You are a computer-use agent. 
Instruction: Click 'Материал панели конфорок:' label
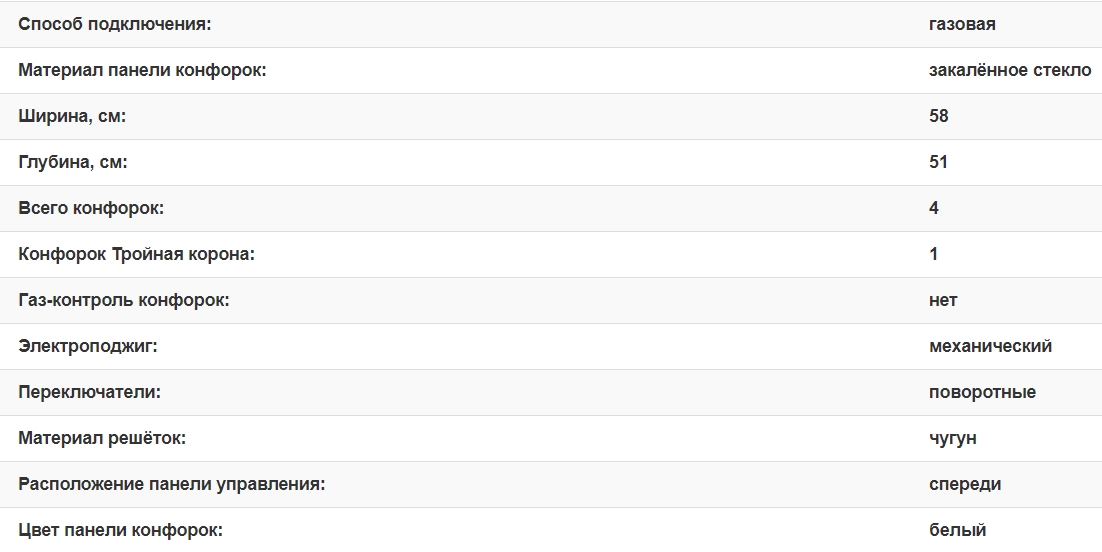[x=142, y=70]
